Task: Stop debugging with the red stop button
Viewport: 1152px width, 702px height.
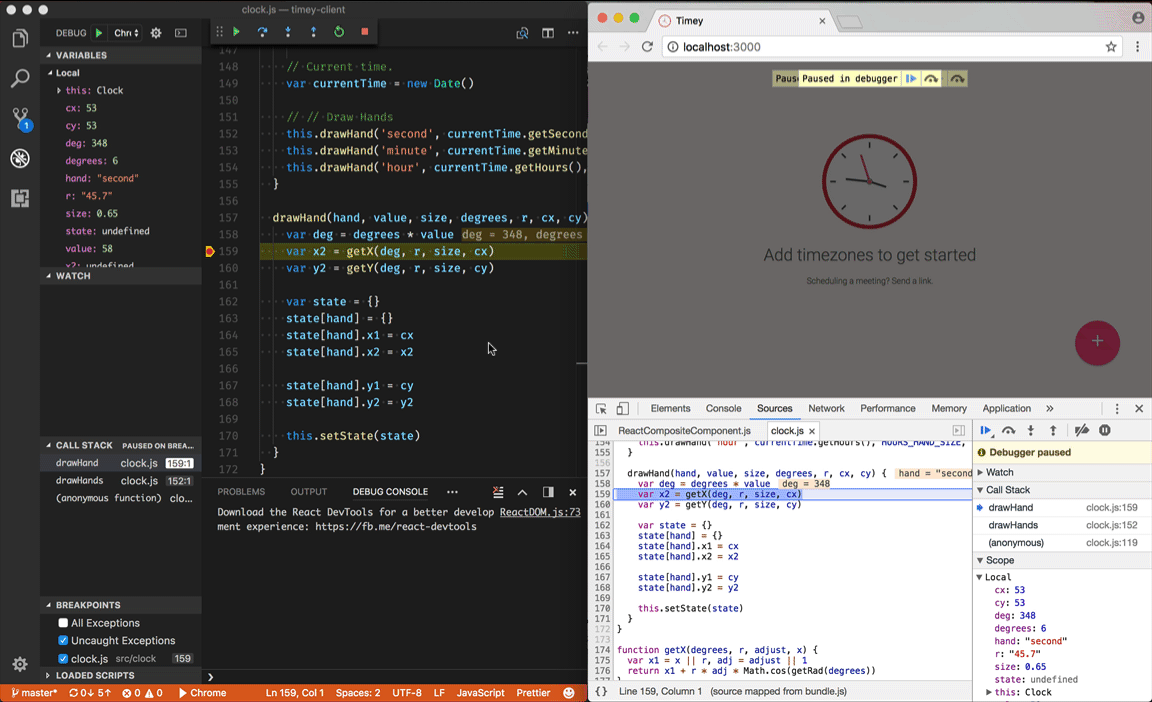Action: point(365,32)
